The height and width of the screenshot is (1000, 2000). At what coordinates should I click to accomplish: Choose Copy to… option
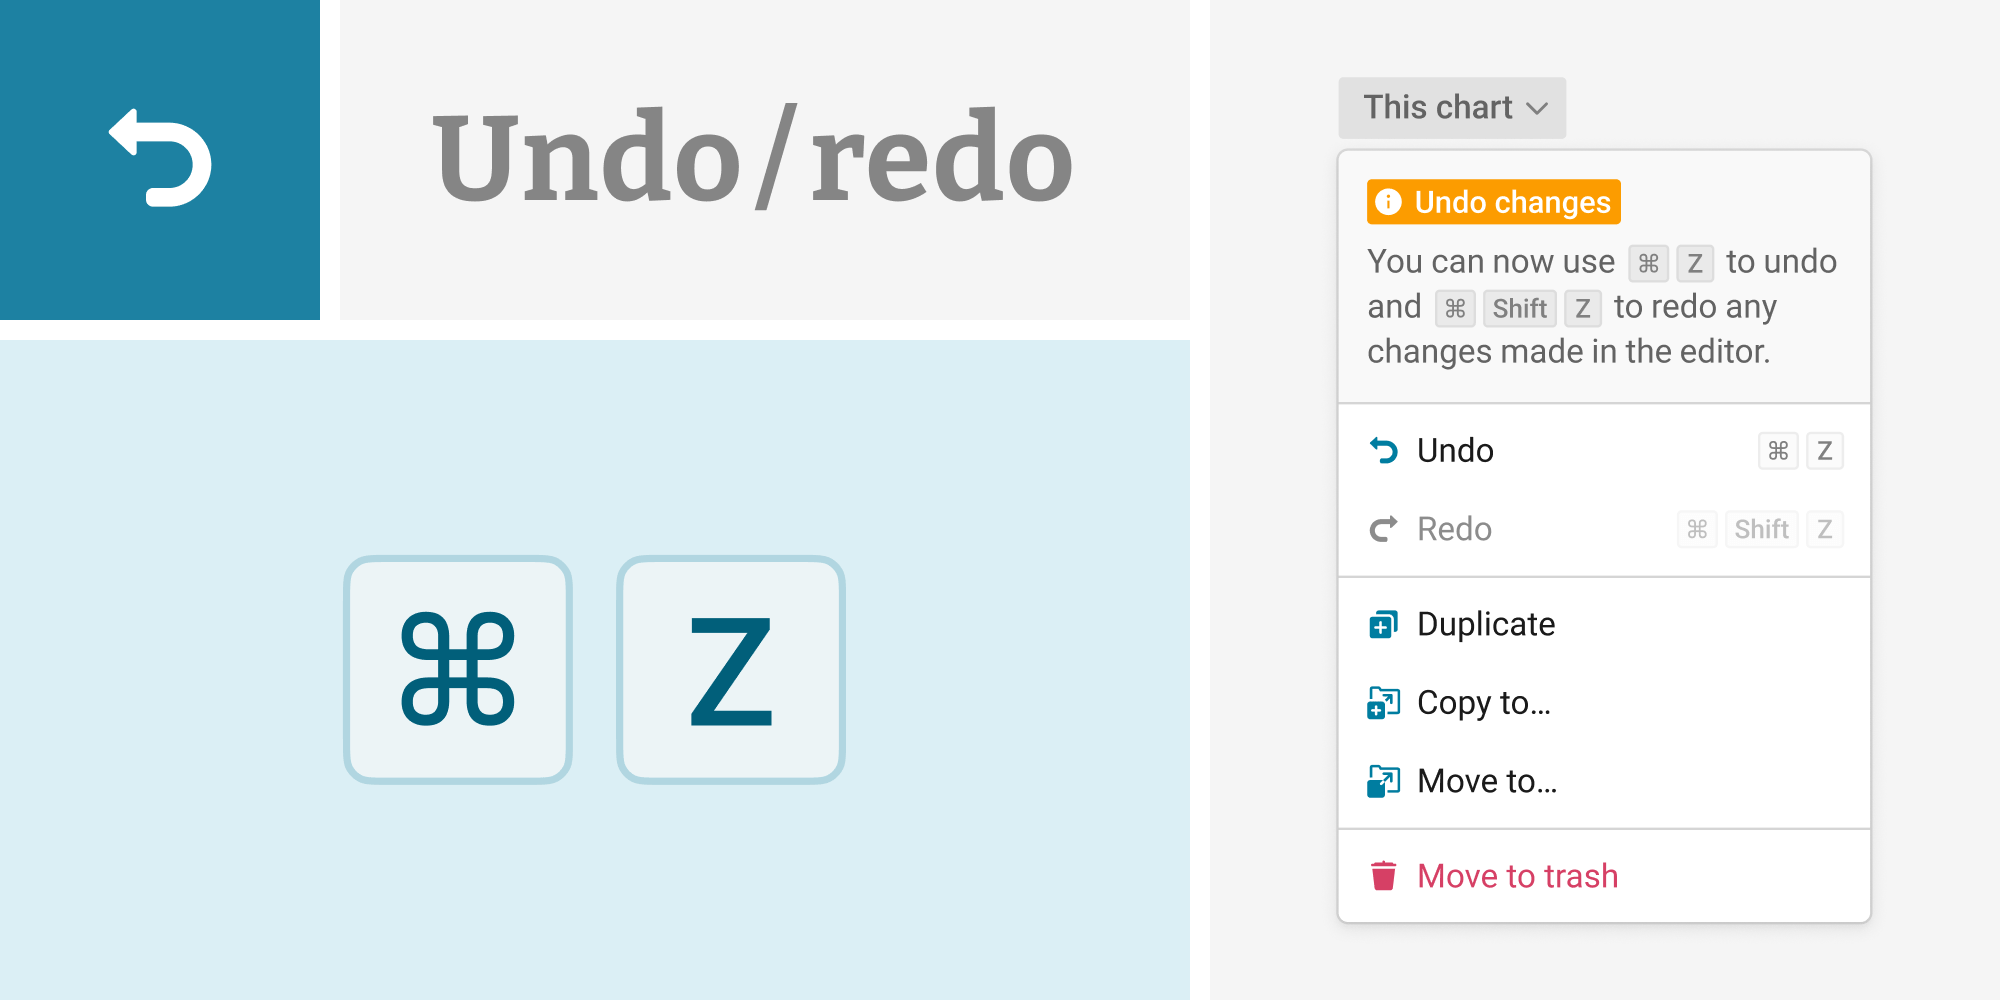point(1483,703)
